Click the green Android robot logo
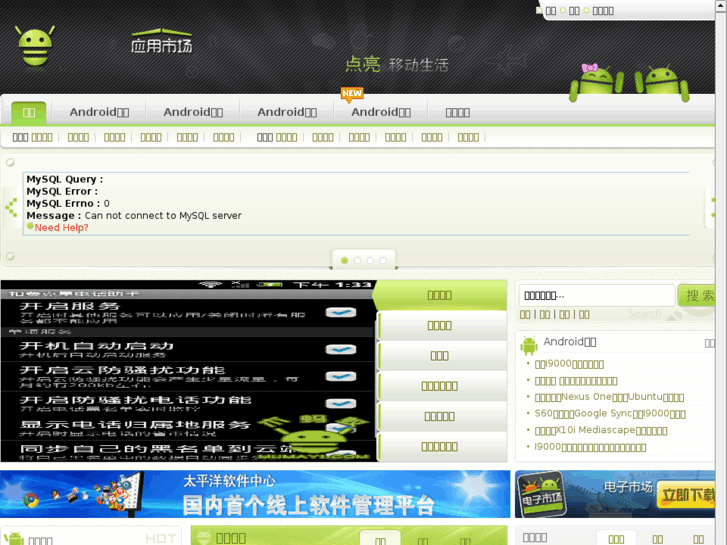 (x=35, y=46)
